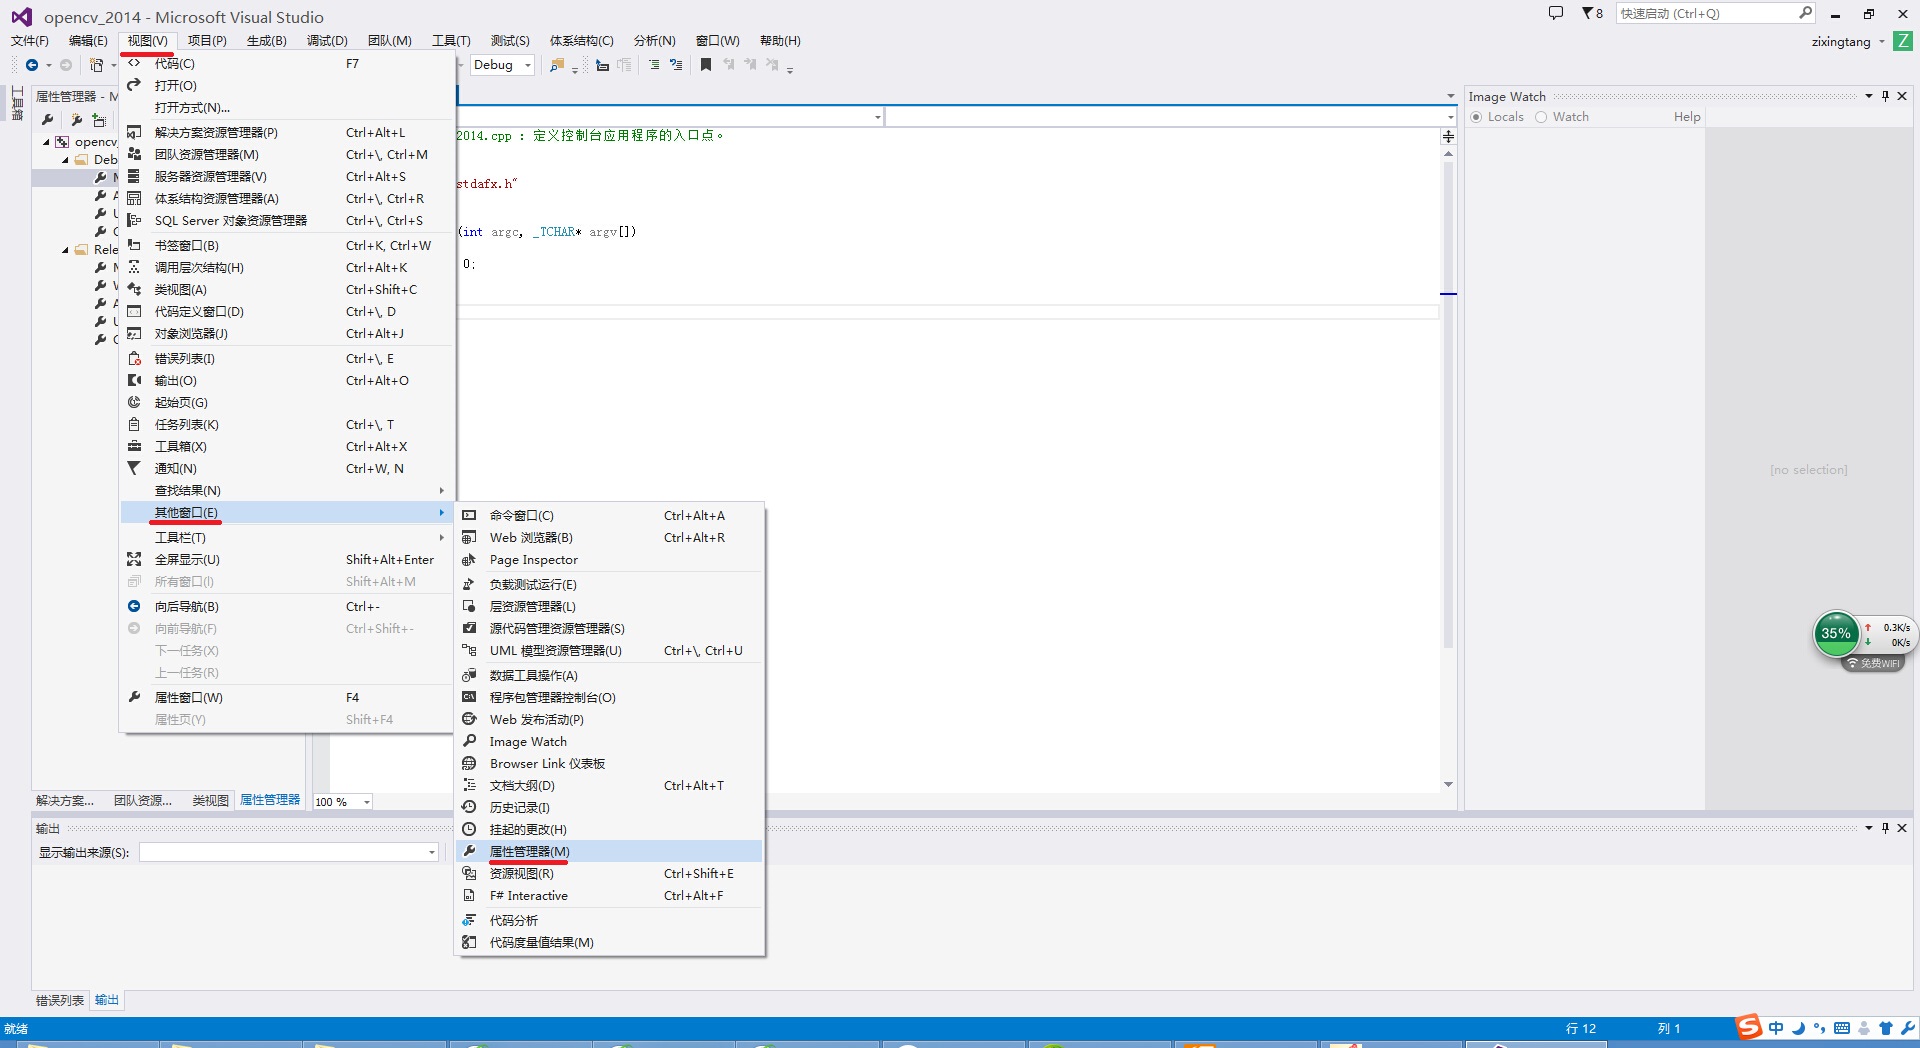Viewport: 1920px width, 1048px height.
Task: Switch to Error List (错误列表) tab
Action: [x=60, y=1000]
